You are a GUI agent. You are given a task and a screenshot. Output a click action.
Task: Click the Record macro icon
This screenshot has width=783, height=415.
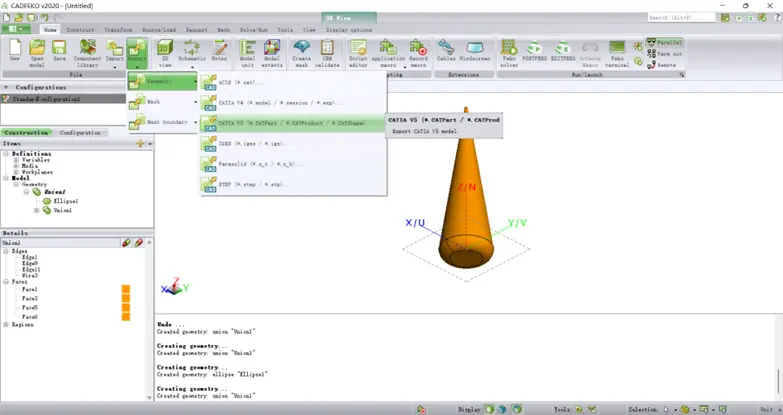pos(418,52)
